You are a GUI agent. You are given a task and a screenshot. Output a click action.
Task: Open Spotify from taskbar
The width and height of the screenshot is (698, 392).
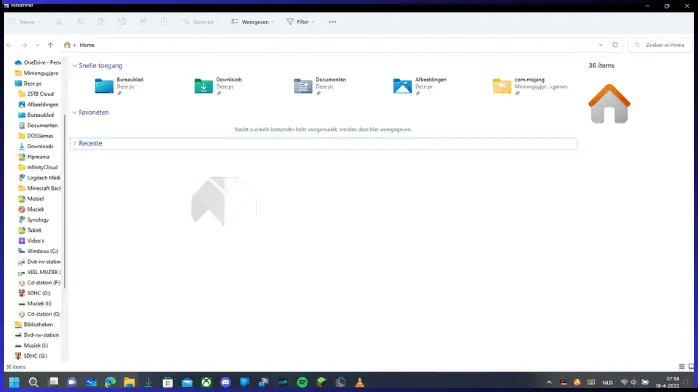302,382
